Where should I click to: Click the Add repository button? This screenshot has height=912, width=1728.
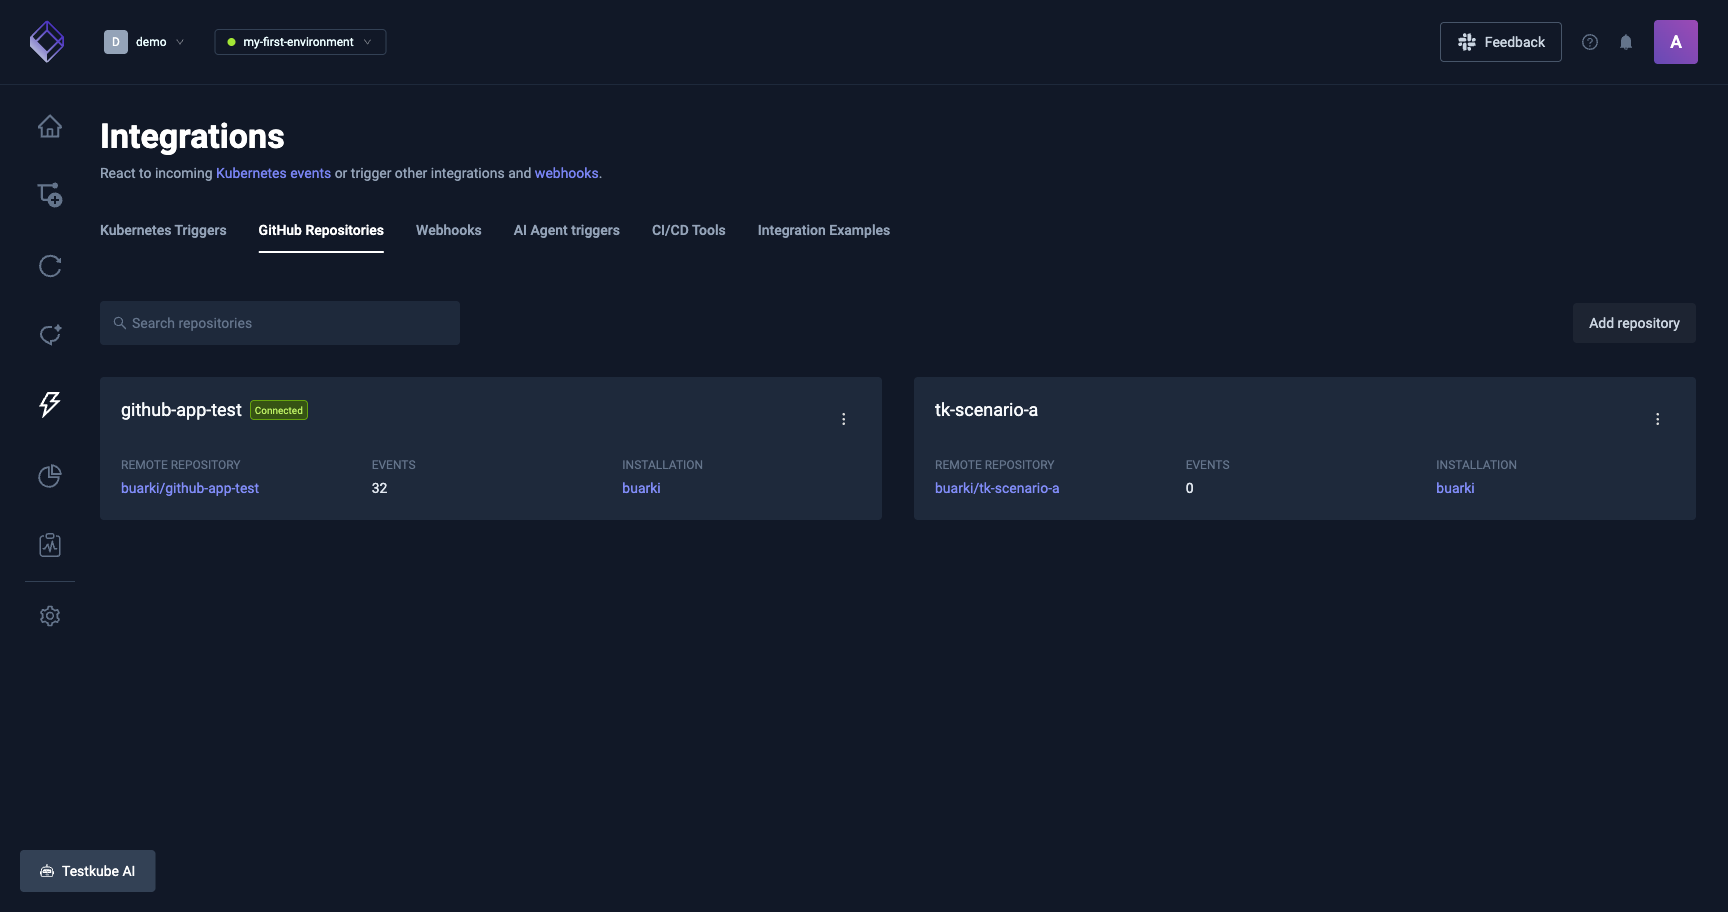tap(1634, 323)
